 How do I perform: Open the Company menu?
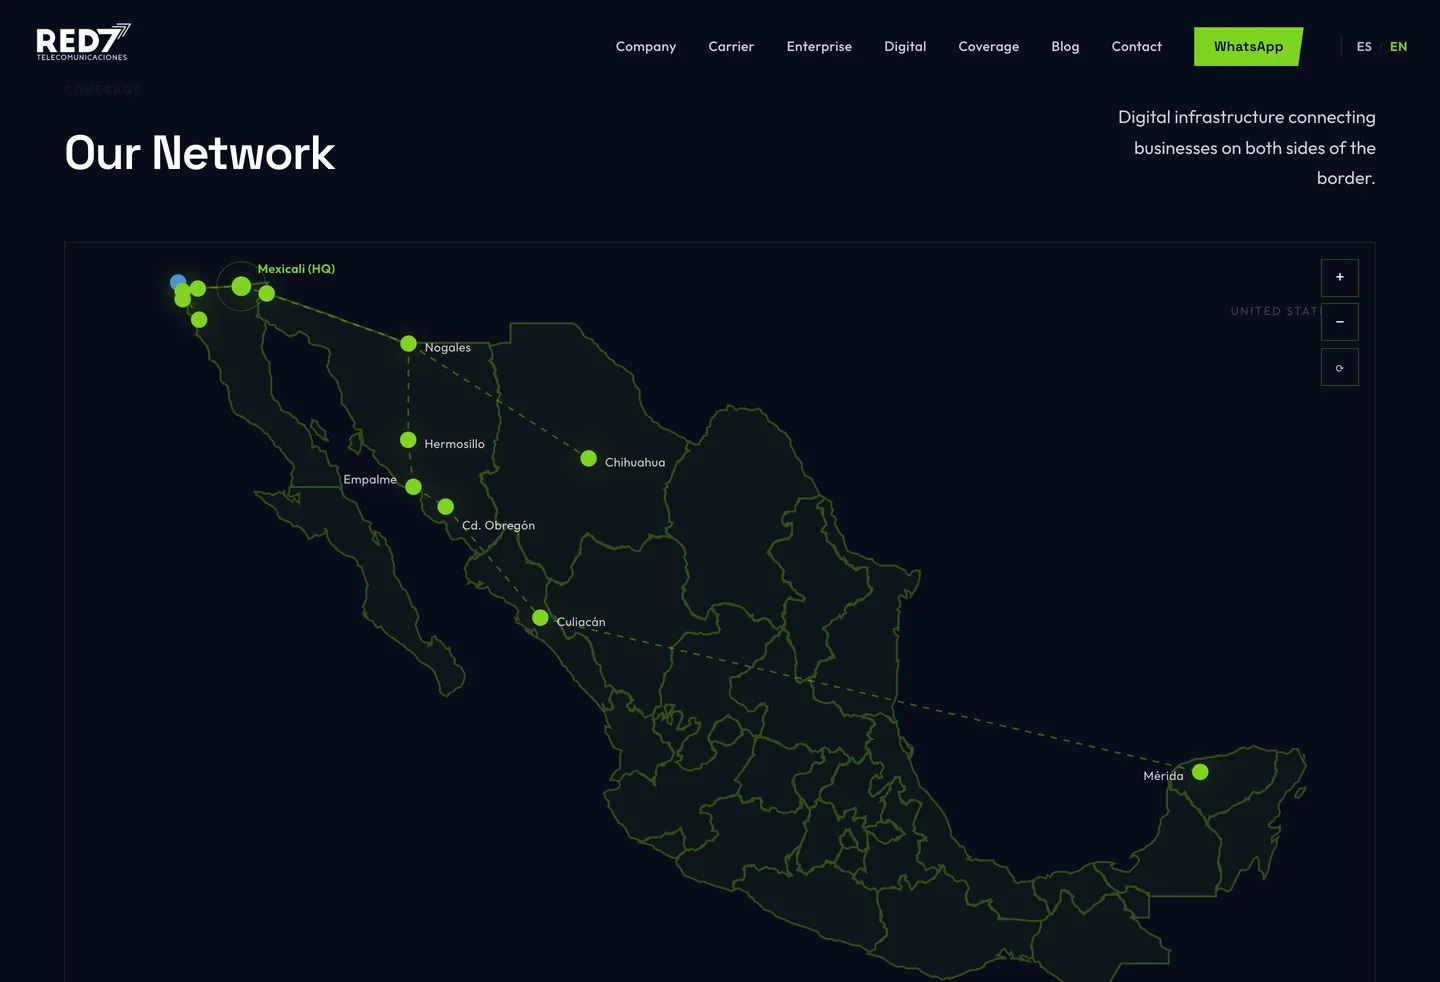click(646, 47)
